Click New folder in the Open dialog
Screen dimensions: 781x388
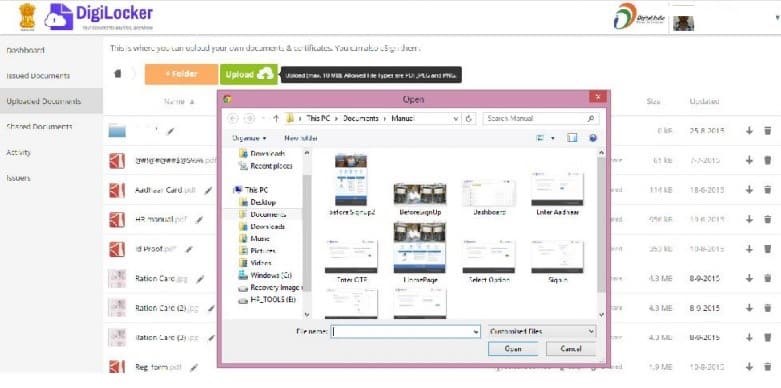pos(300,138)
